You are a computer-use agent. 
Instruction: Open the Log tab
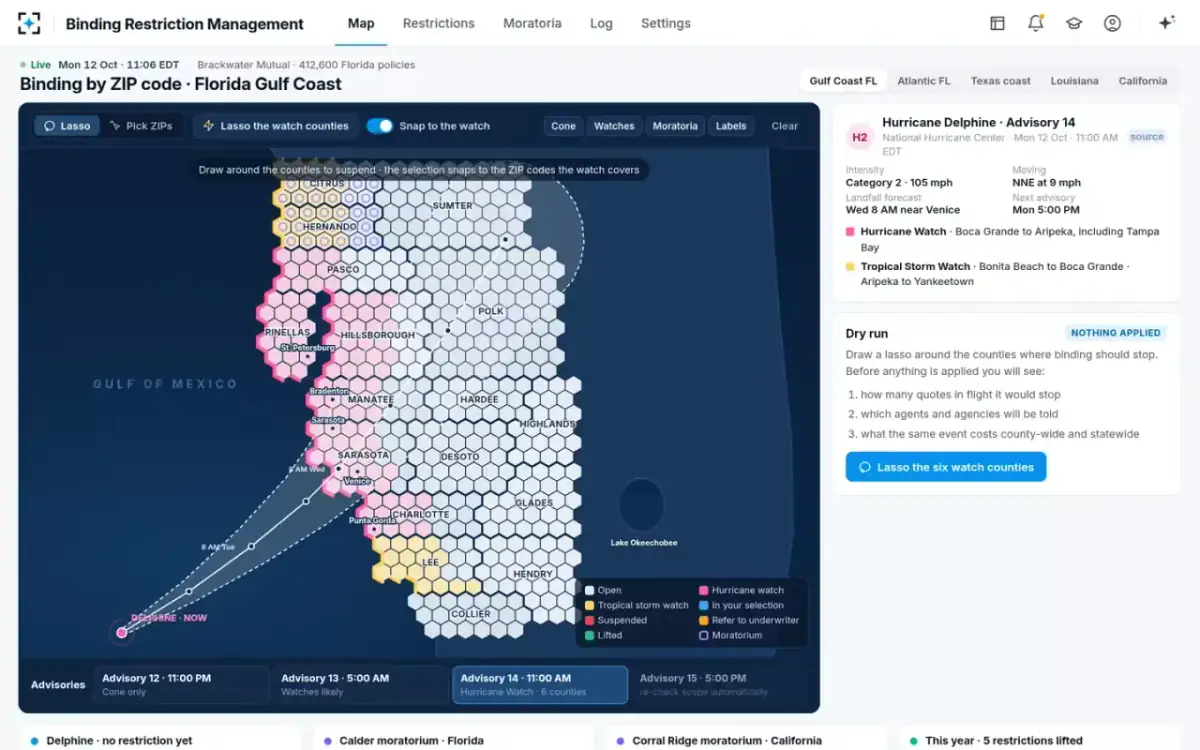pyautogui.click(x=601, y=23)
